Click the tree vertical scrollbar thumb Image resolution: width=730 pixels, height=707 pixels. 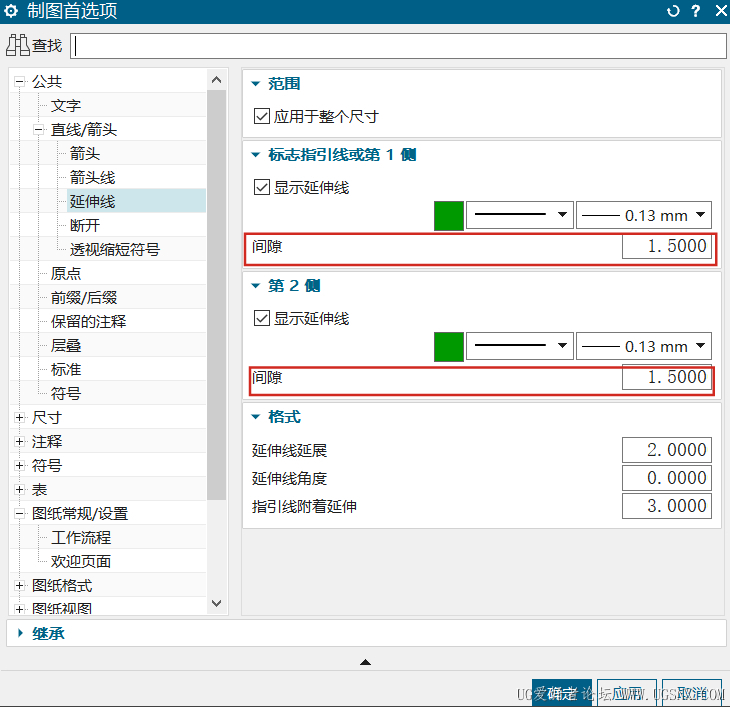pos(216,295)
